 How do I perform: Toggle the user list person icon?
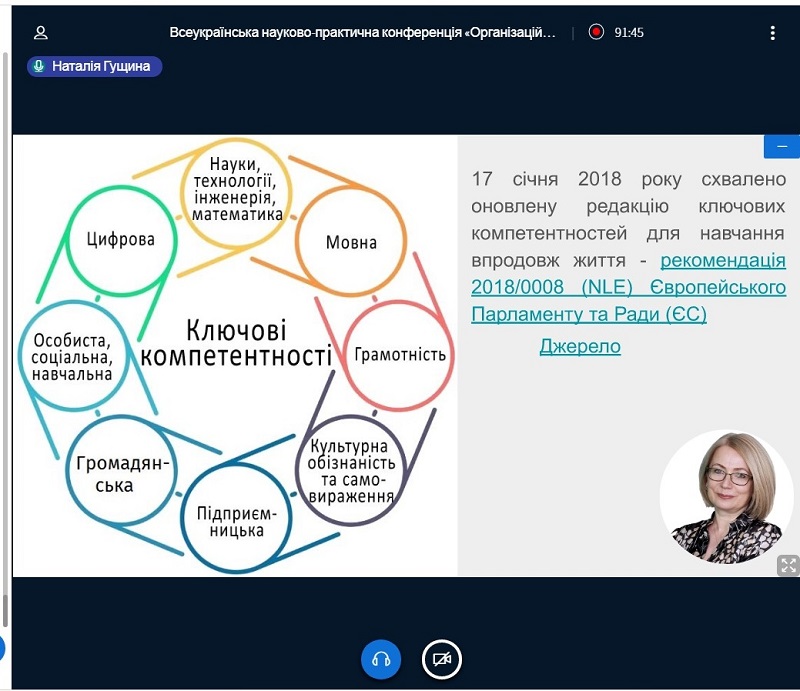[41, 32]
